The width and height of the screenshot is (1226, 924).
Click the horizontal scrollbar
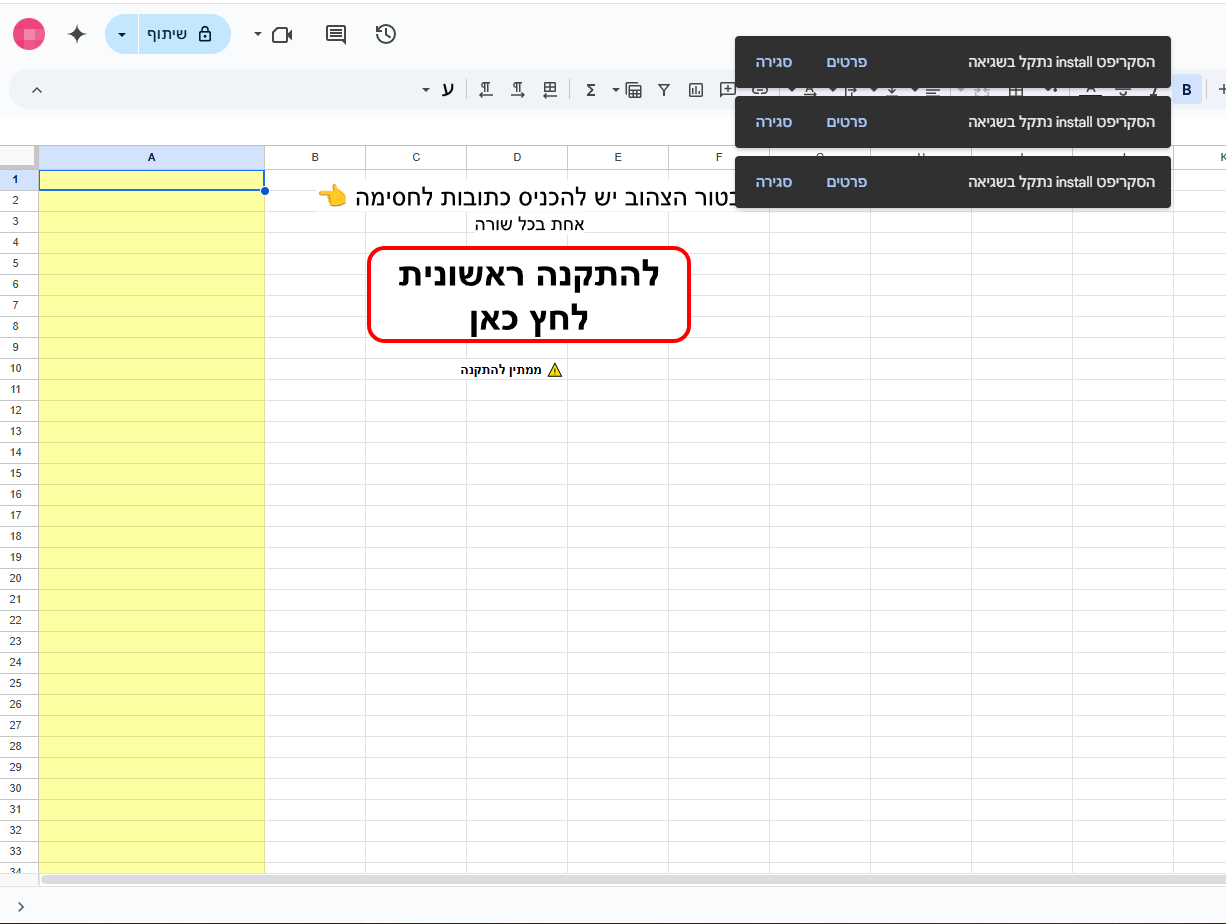(632, 880)
